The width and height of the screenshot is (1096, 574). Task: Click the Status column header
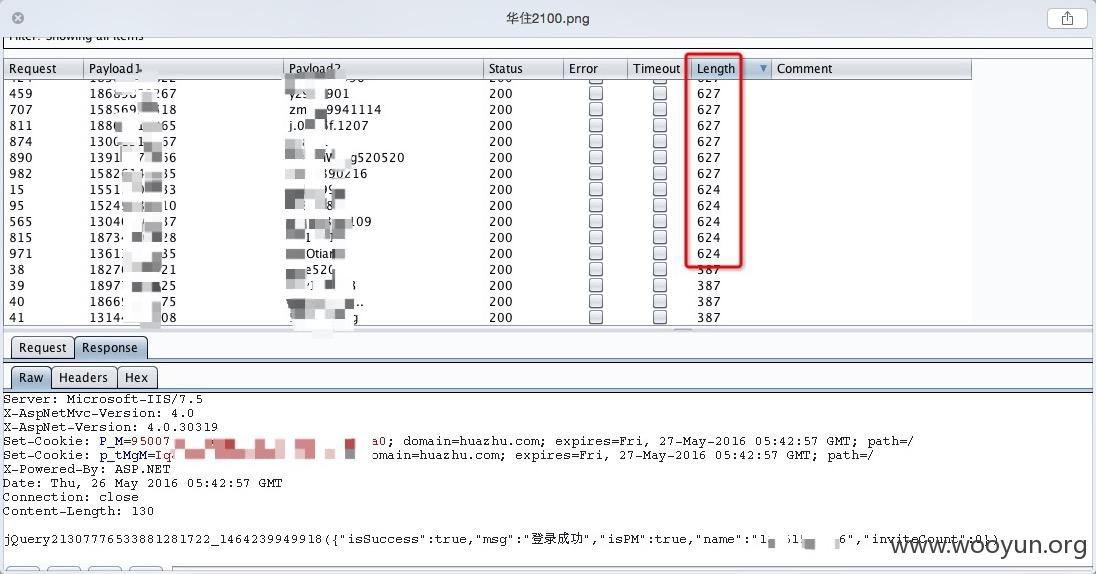tap(523, 69)
